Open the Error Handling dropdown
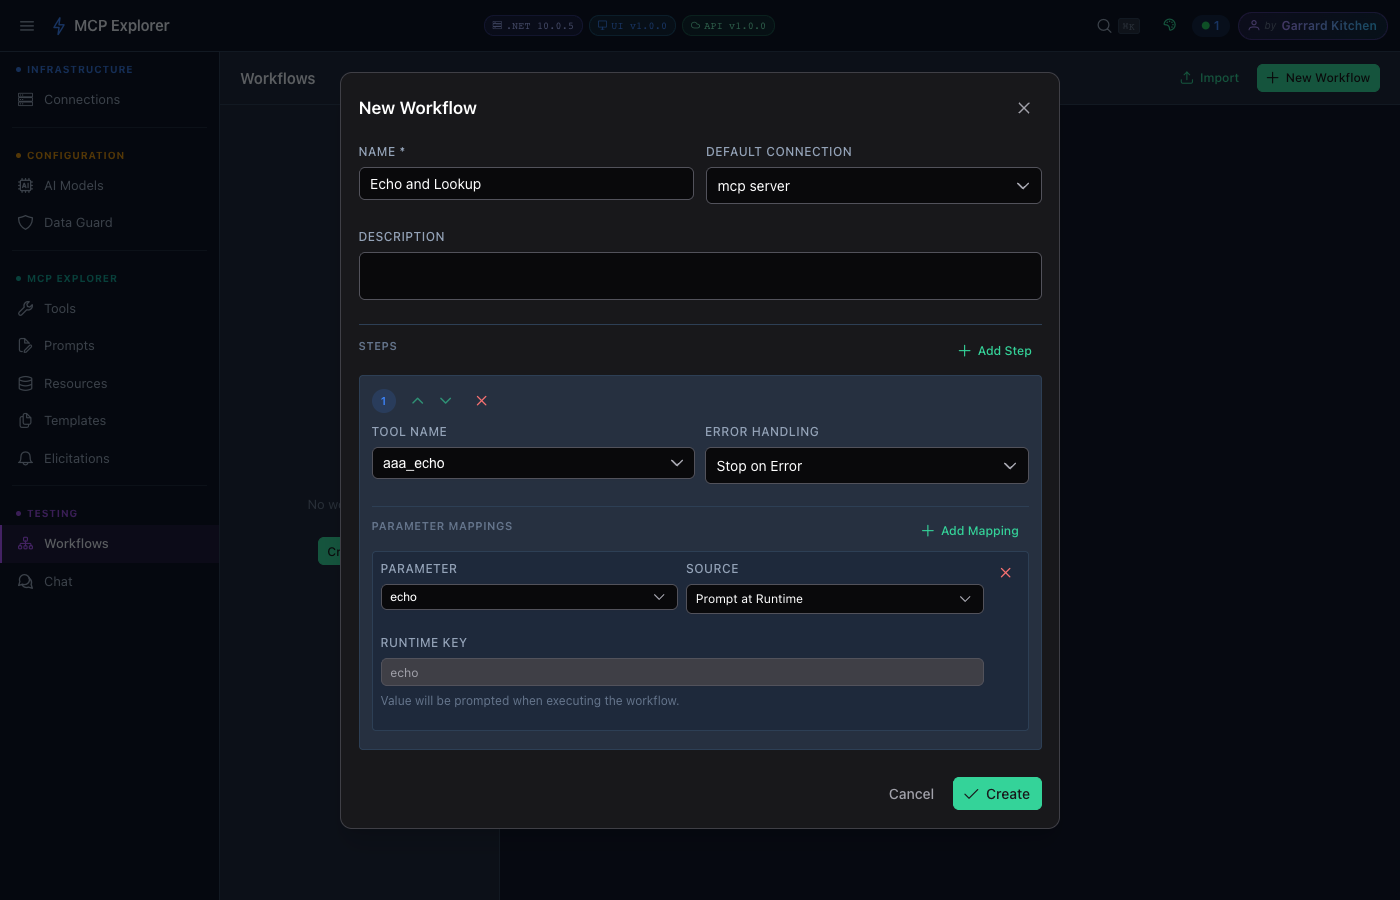1400x900 pixels. click(x=866, y=465)
